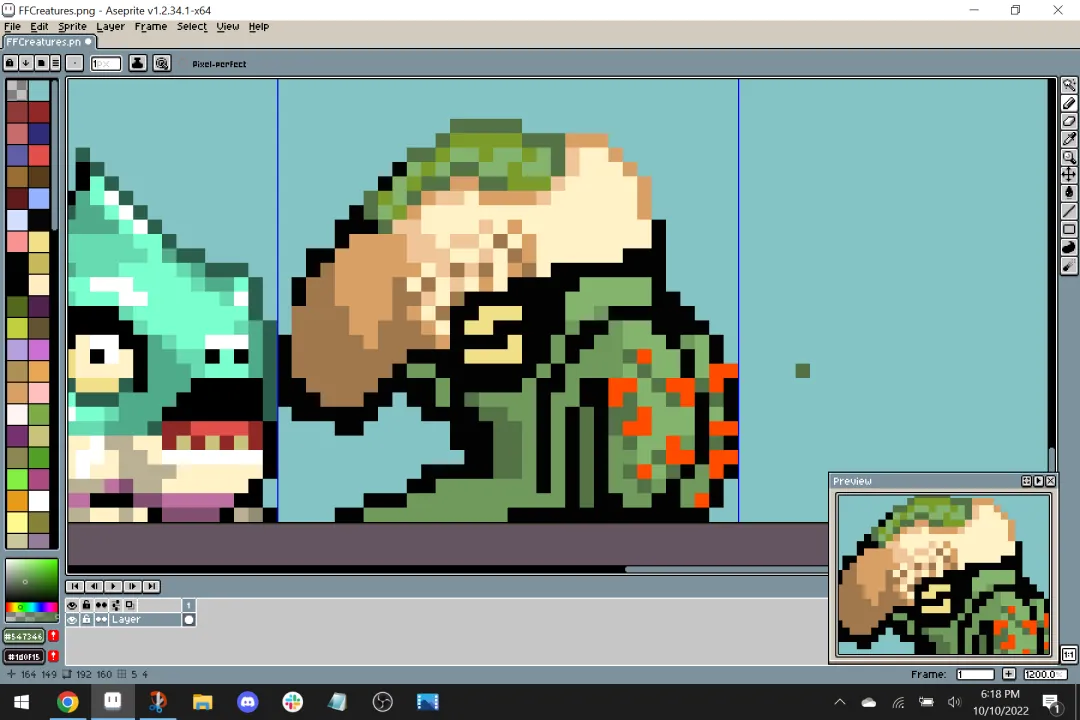Open Discord from the taskbar
This screenshot has width=1080, height=720.
(248, 702)
